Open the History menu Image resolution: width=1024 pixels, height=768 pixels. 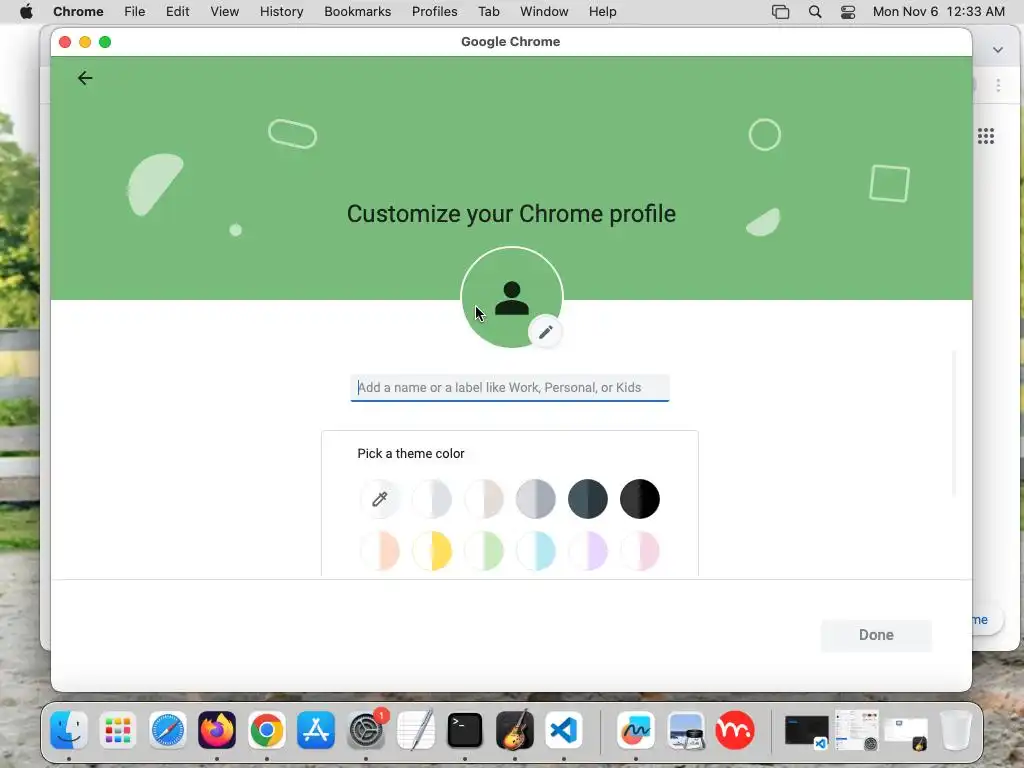click(281, 12)
